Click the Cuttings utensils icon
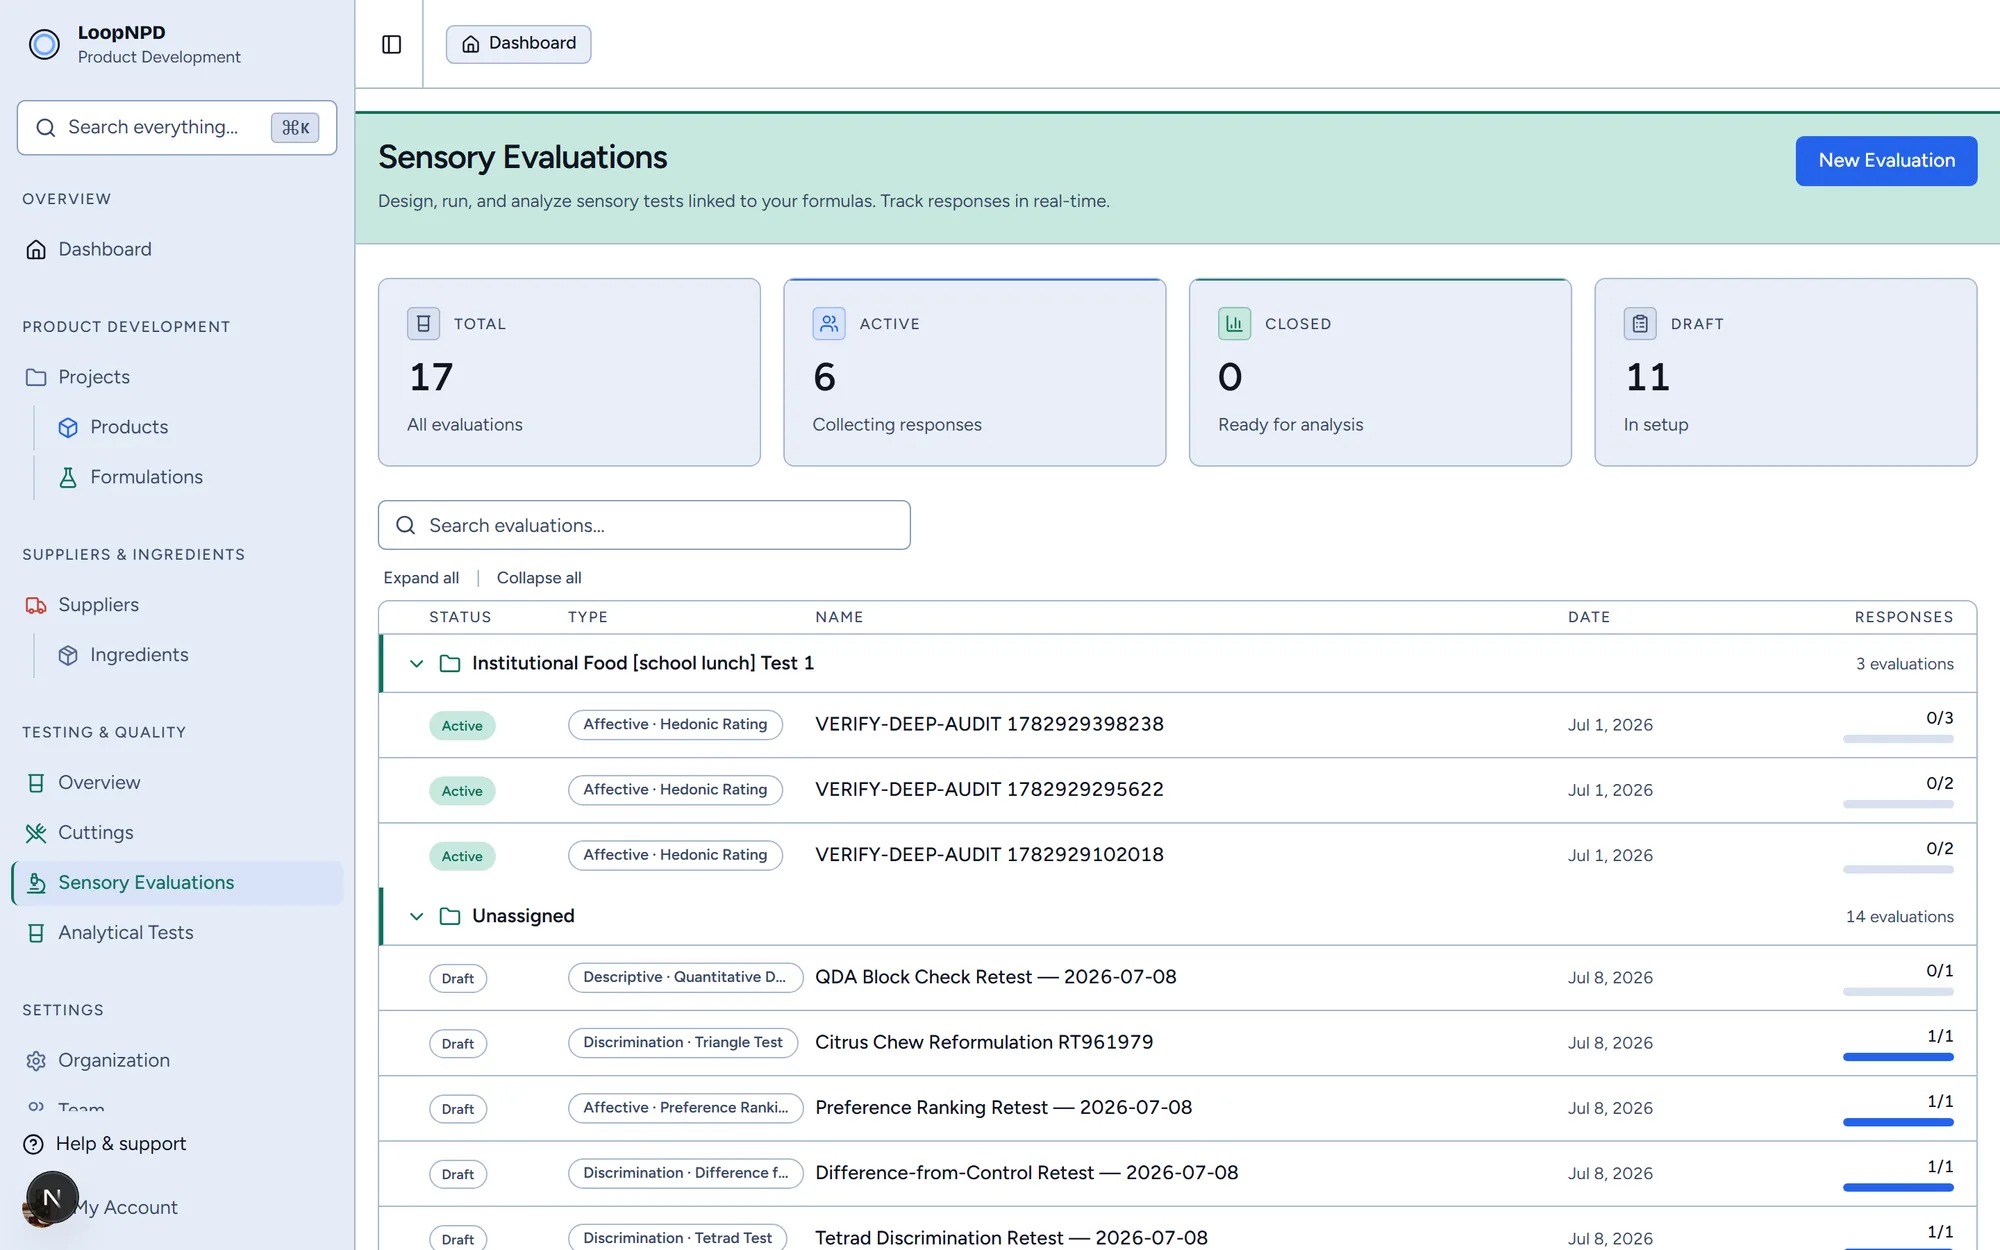This screenshot has height=1250, width=2000. pyautogui.click(x=36, y=833)
